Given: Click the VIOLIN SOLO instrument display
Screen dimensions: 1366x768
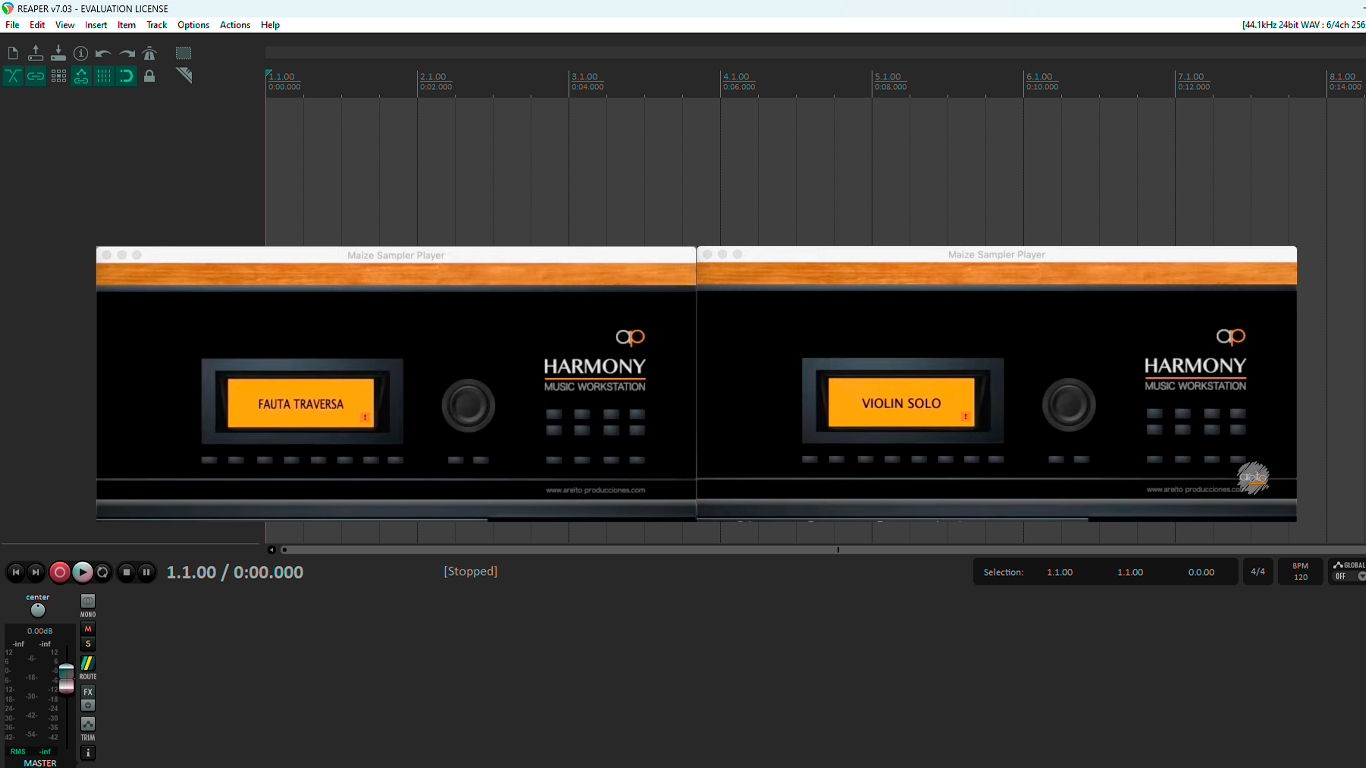Looking at the screenshot, I should click(x=901, y=403).
